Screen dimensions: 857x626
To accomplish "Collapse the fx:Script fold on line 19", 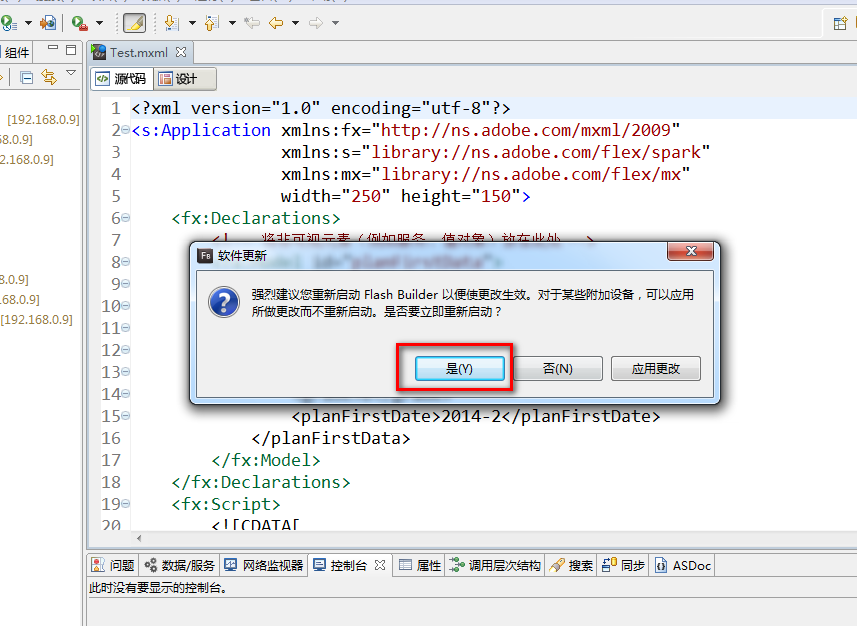I will coord(126,504).
